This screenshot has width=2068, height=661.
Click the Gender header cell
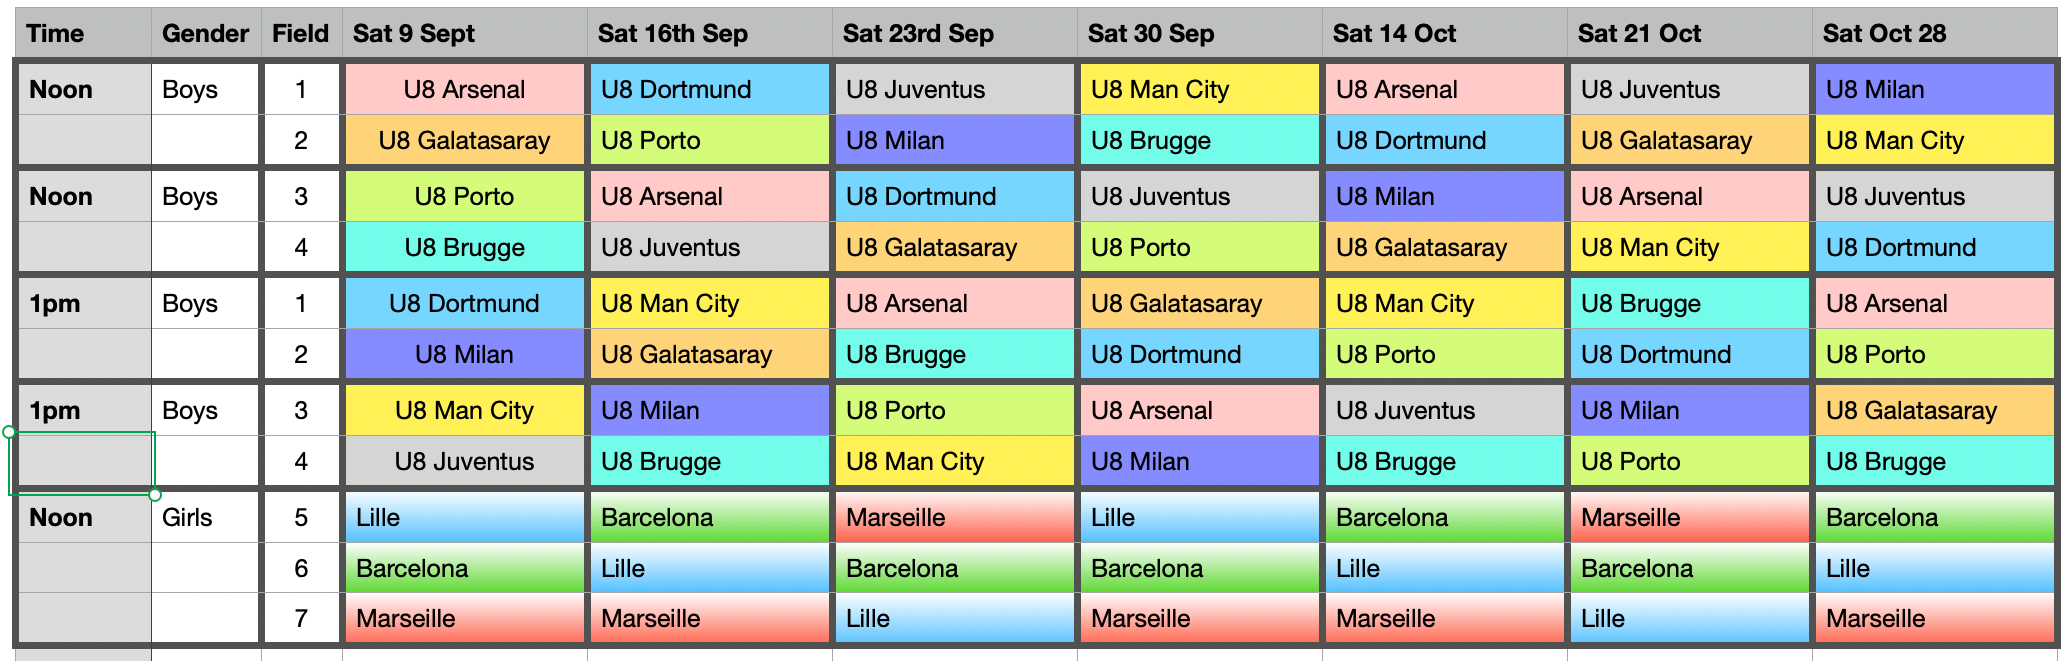206,33
